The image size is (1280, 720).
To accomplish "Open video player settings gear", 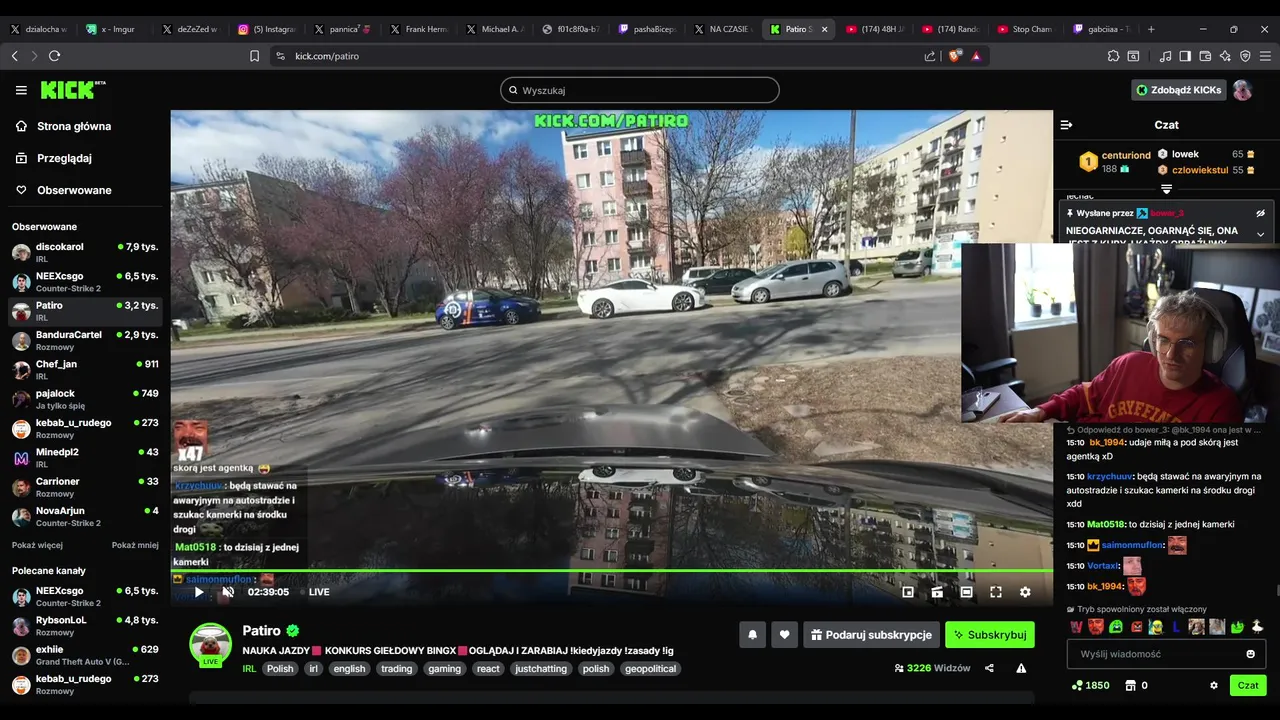I will (x=1025, y=592).
